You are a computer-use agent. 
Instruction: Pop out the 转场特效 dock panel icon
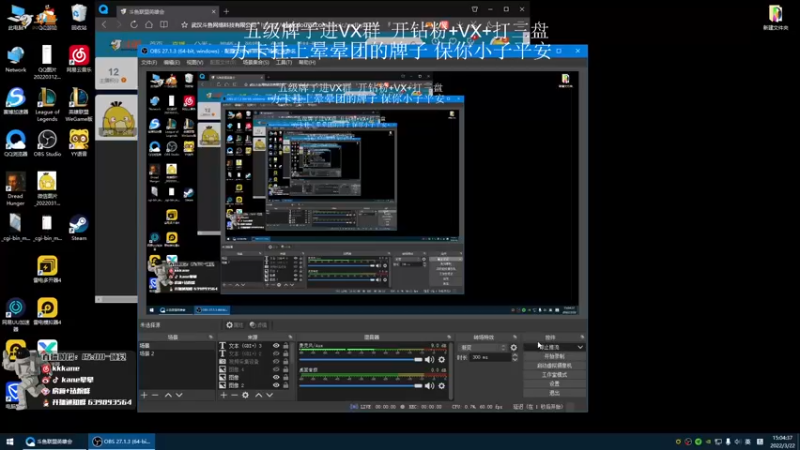pyautogui.click(x=515, y=337)
